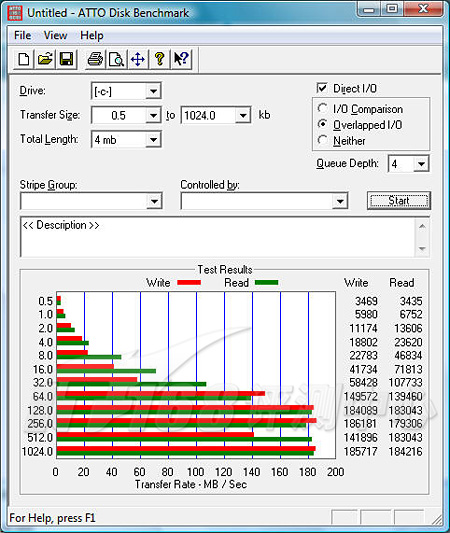The width and height of the screenshot is (450, 533).
Task: Click the green Read legend swatch
Action: pos(266,282)
